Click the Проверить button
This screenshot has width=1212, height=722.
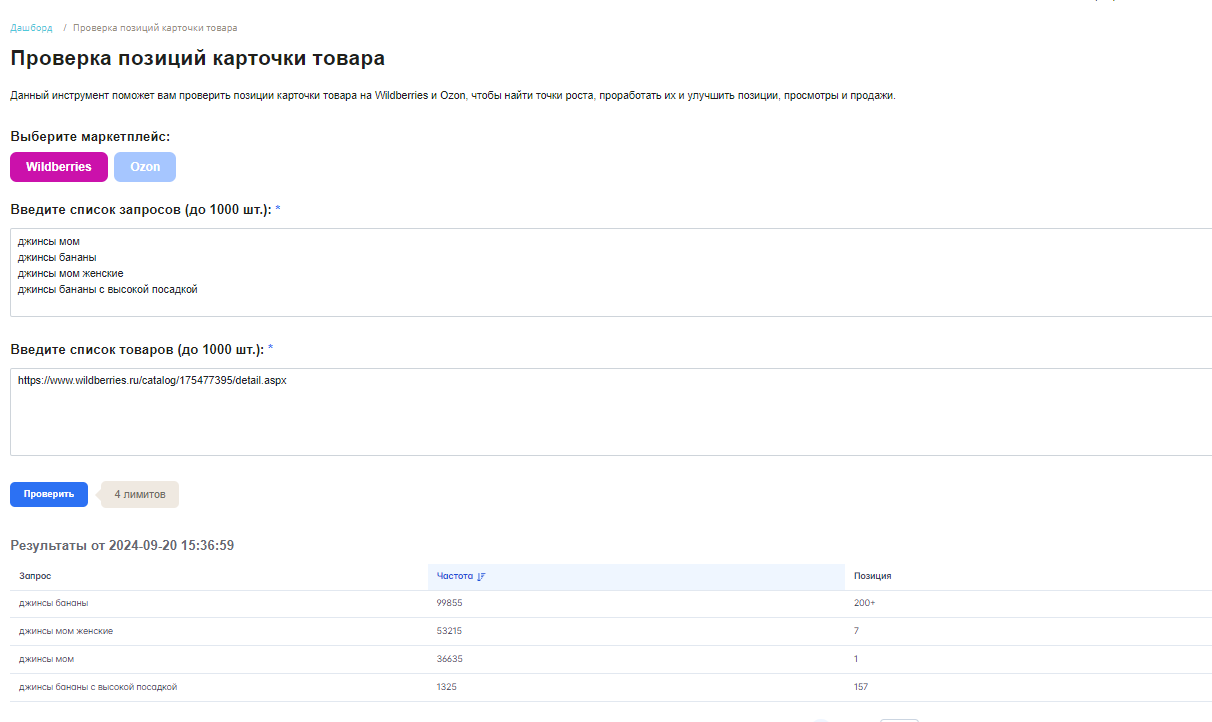click(x=49, y=494)
